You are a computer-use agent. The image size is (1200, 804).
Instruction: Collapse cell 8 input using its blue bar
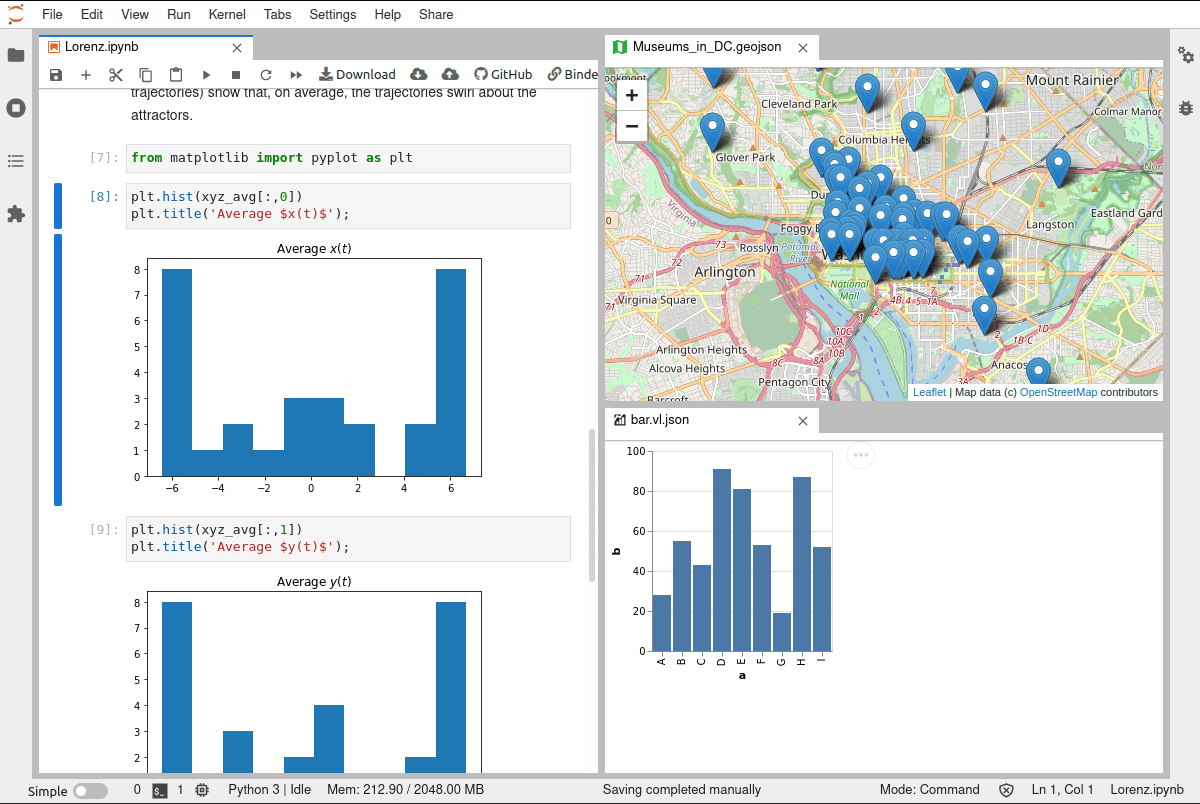click(x=58, y=205)
